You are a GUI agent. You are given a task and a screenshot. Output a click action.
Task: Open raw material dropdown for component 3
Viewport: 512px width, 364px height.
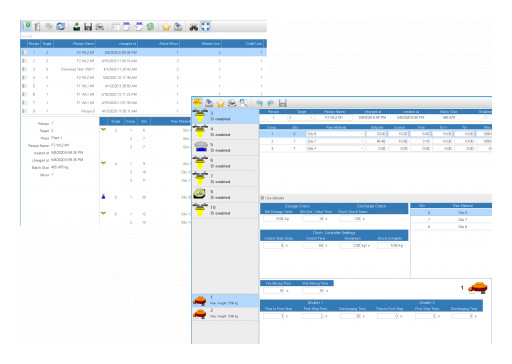point(362,148)
